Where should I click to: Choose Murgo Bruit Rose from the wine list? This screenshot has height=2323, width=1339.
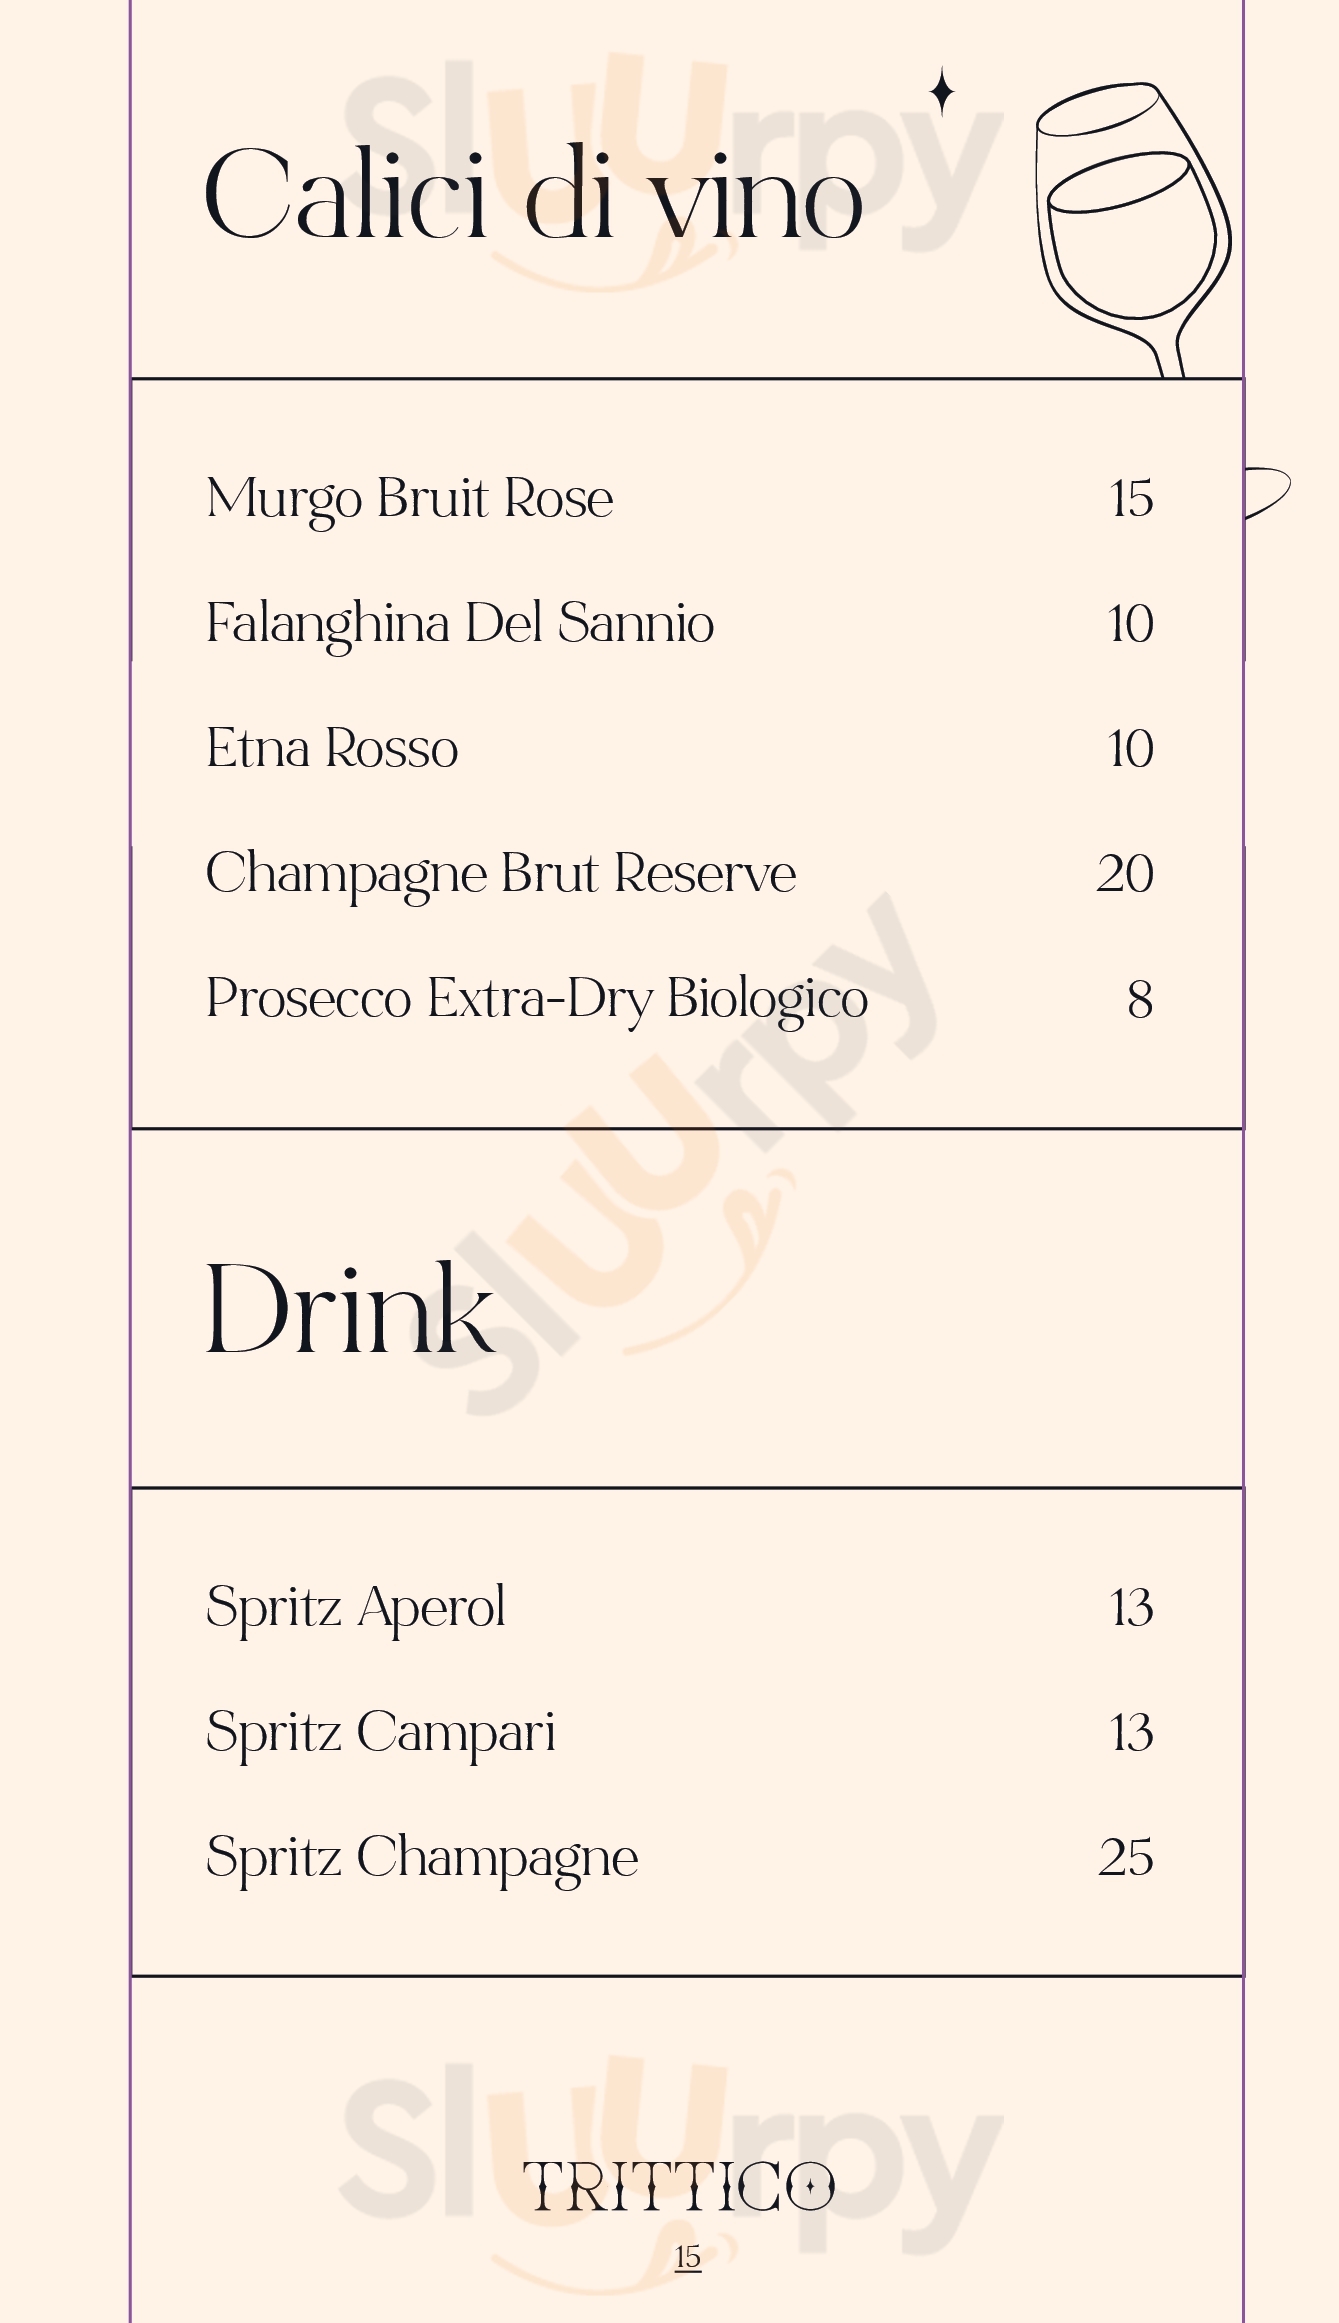click(x=409, y=498)
